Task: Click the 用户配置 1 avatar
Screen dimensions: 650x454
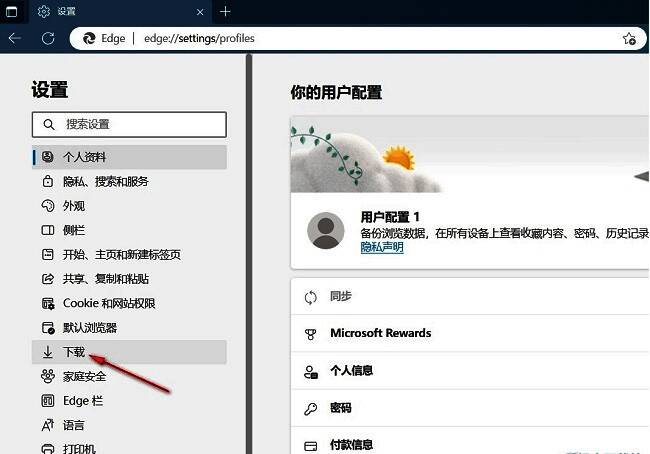Action: pyautogui.click(x=326, y=231)
